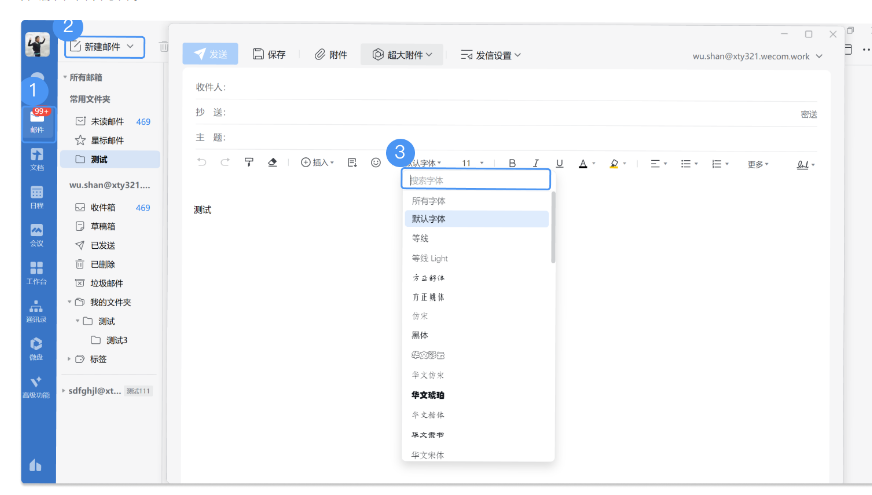
Task: Choose 黑体 from the font list
Action: point(421,336)
